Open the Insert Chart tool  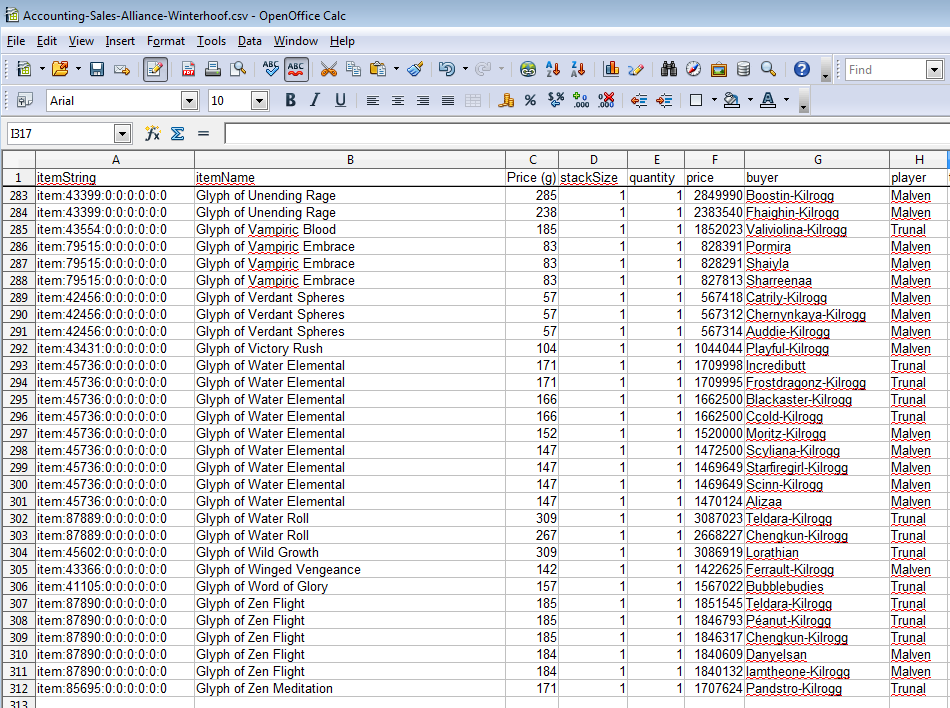(x=611, y=70)
